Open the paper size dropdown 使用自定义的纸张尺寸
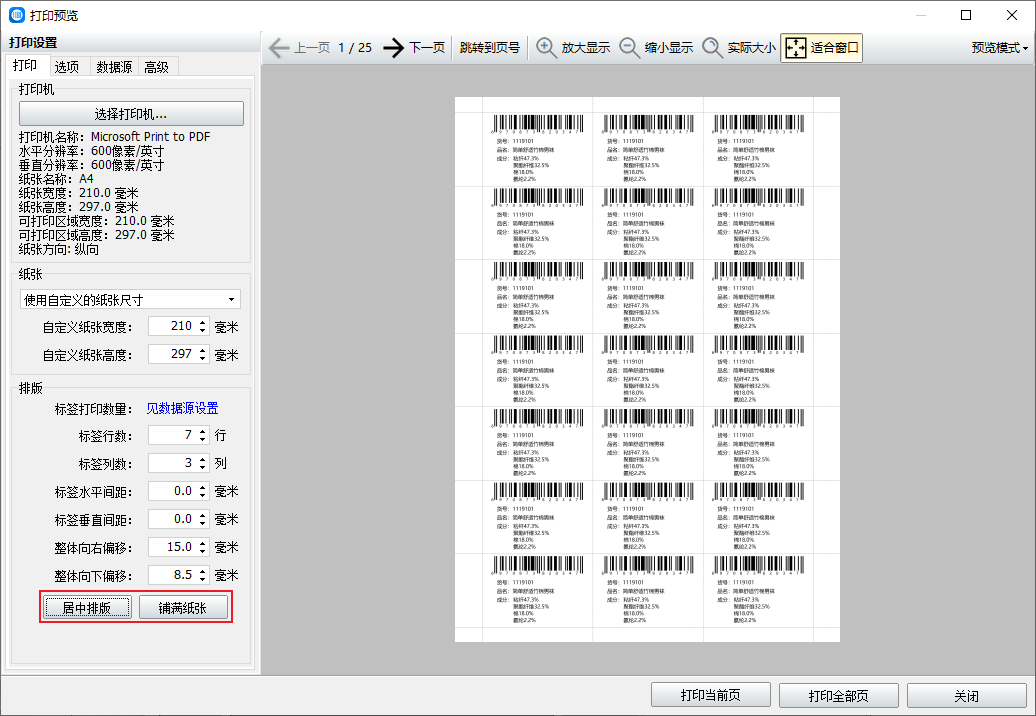Viewport: 1036px width, 716px height. click(130, 300)
